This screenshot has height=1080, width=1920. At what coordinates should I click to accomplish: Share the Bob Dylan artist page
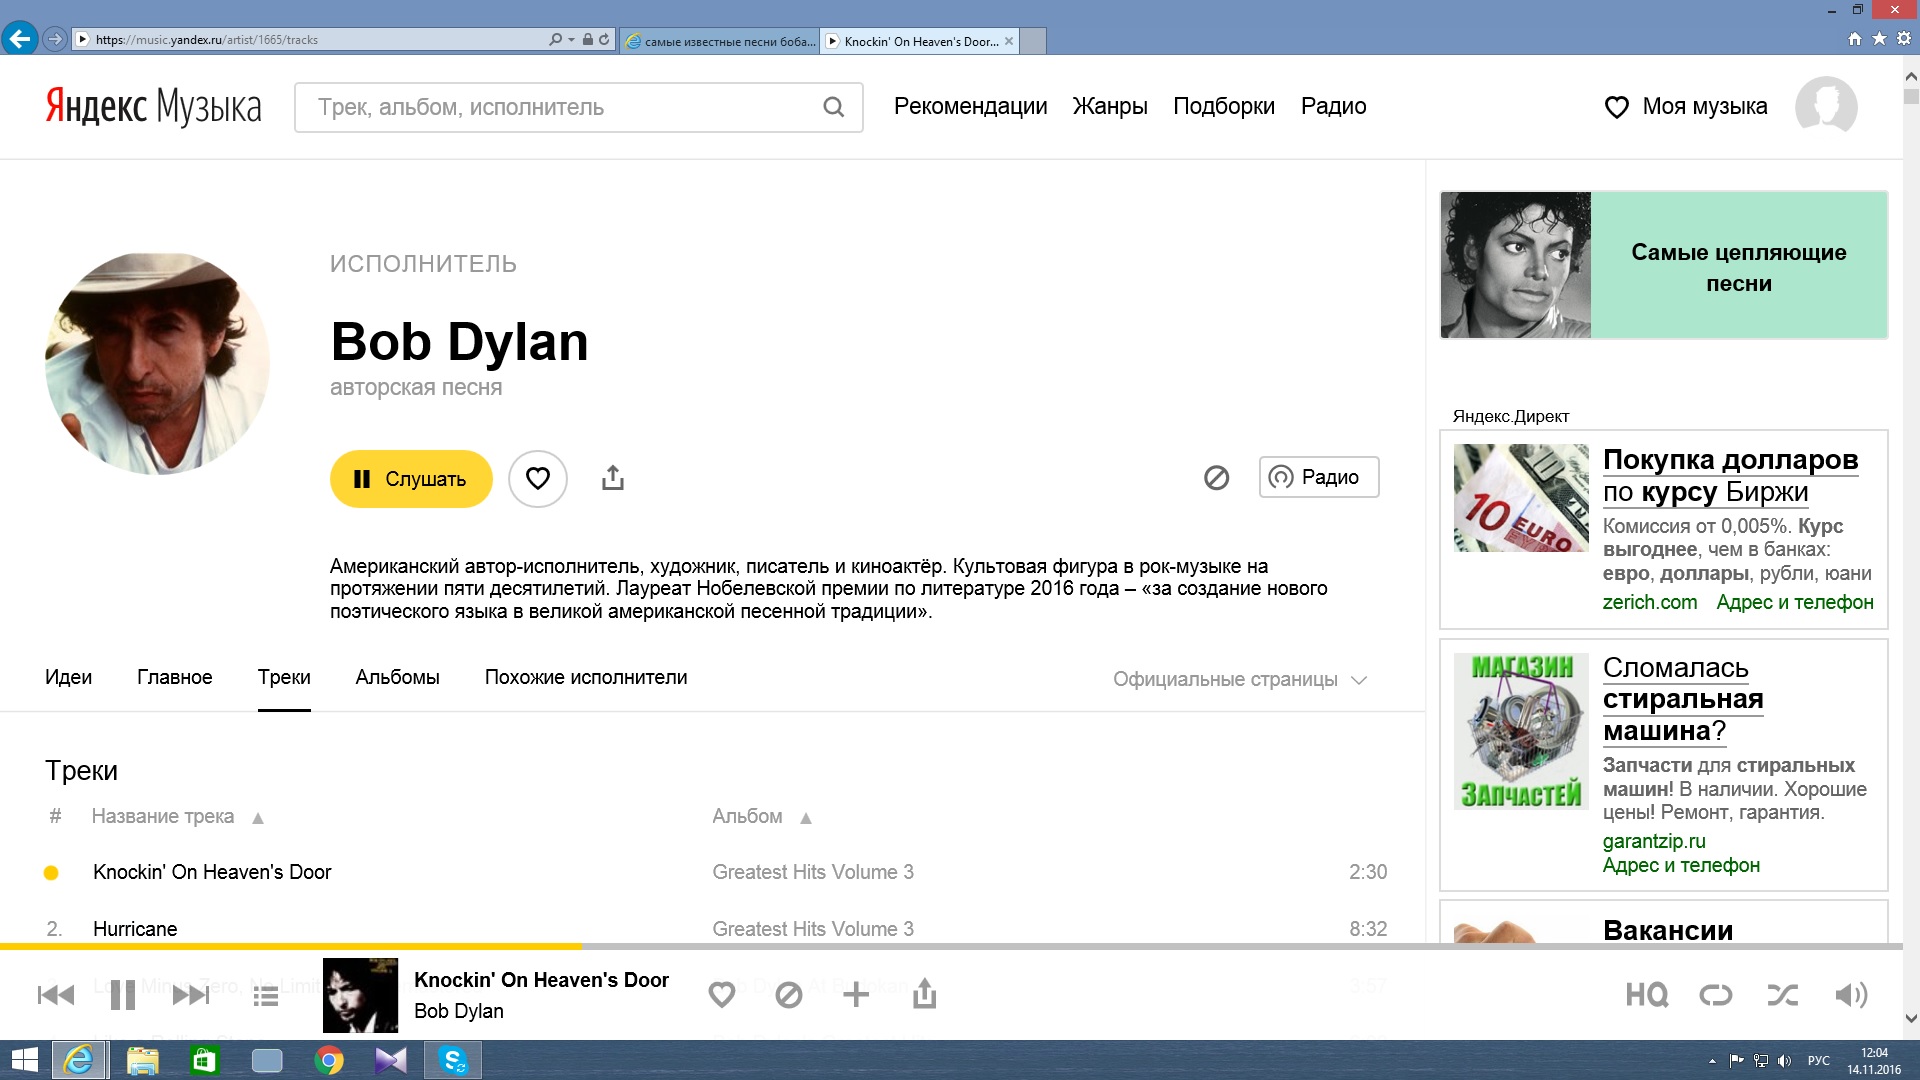[613, 478]
